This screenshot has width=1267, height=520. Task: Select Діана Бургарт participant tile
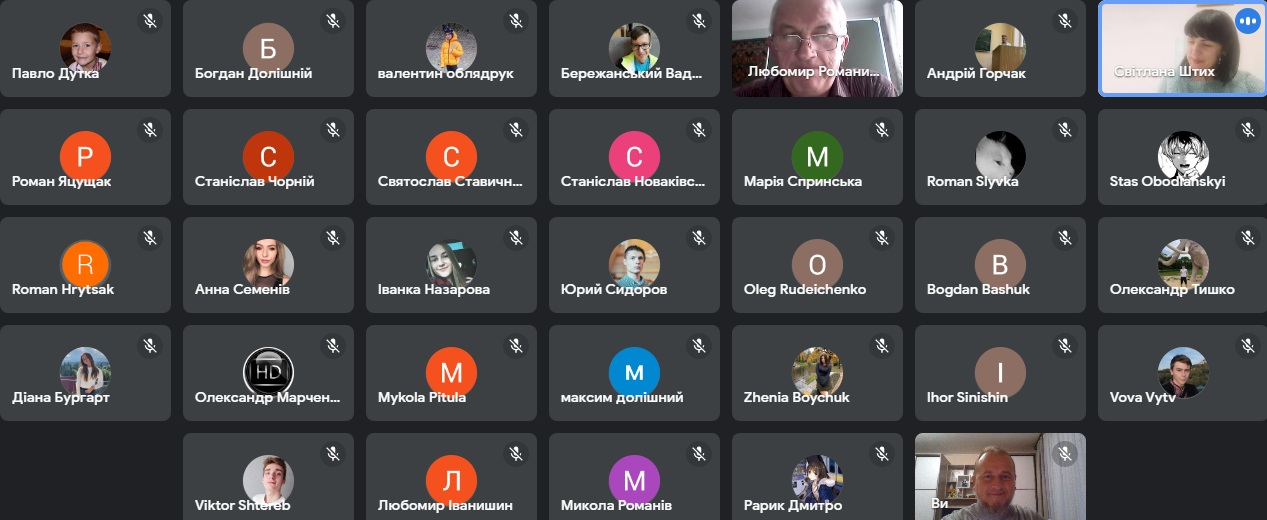pyautogui.click(x=85, y=373)
